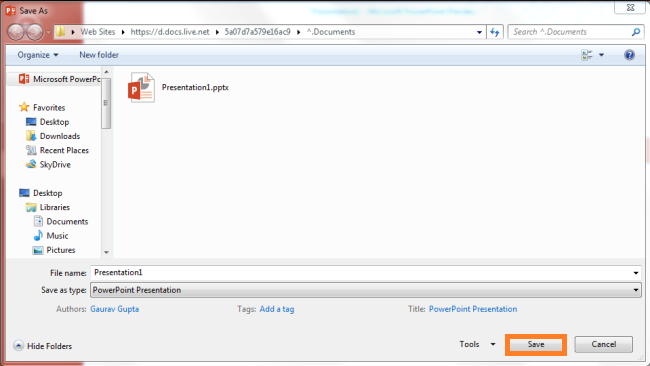Click the Presentation1.pptx file icon

pos(141,87)
